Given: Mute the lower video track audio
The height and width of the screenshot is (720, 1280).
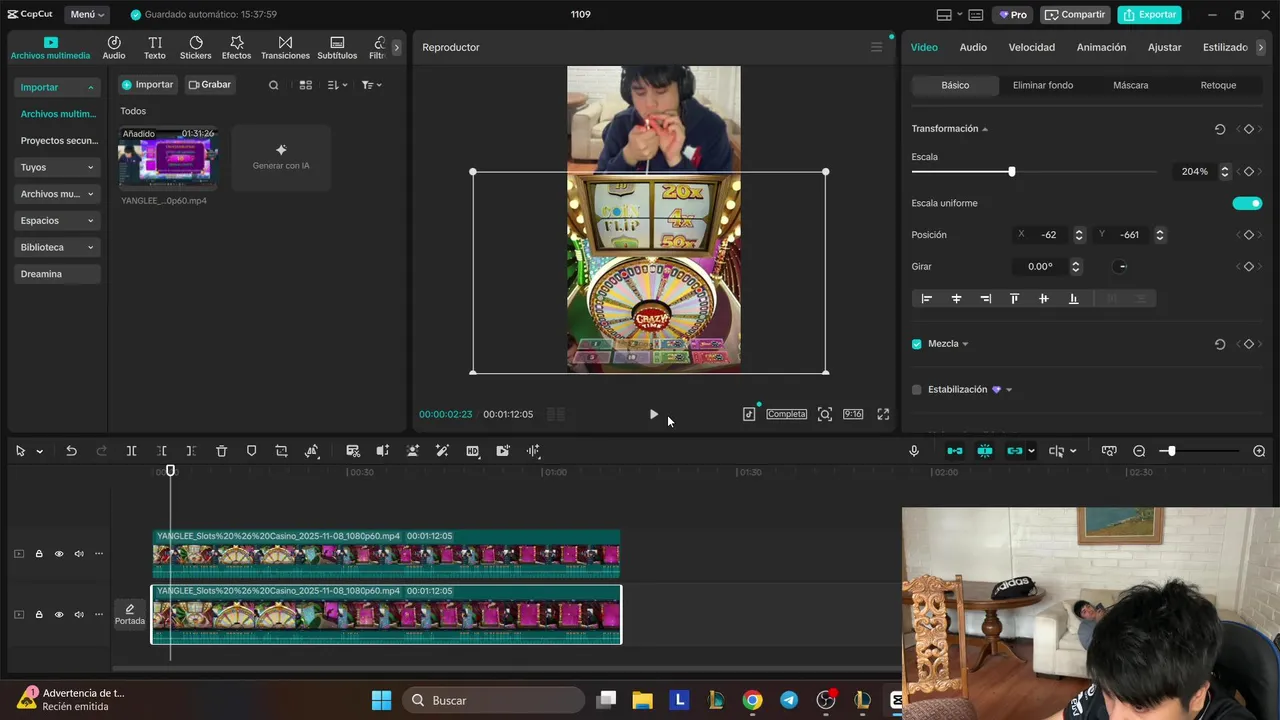Looking at the screenshot, I should 79,614.
